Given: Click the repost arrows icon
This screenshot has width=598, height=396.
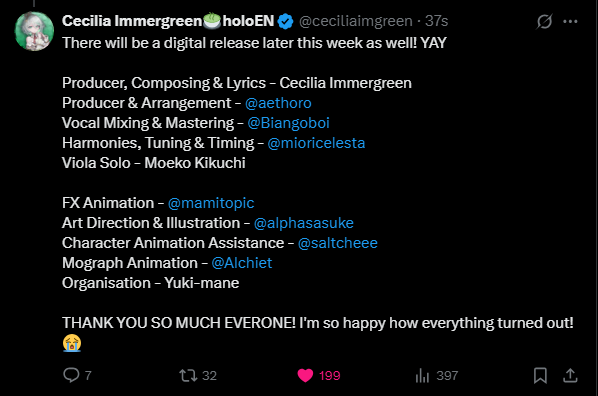Looking at the screenshot, I should coord(188,375).
